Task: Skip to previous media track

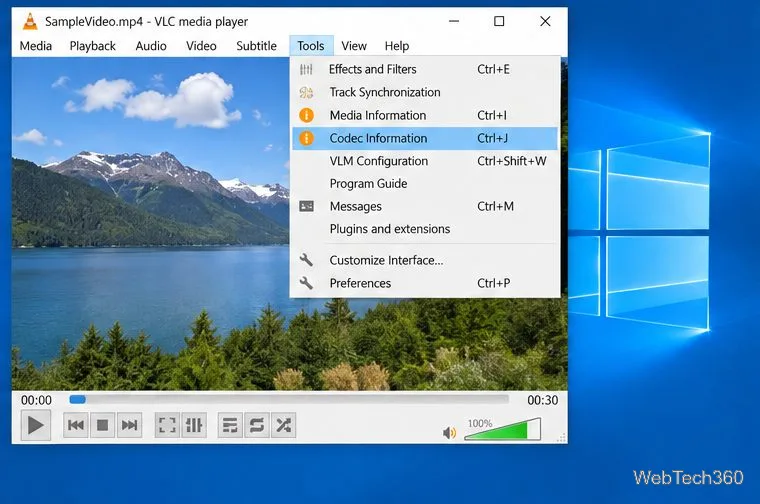Action: 76,425
